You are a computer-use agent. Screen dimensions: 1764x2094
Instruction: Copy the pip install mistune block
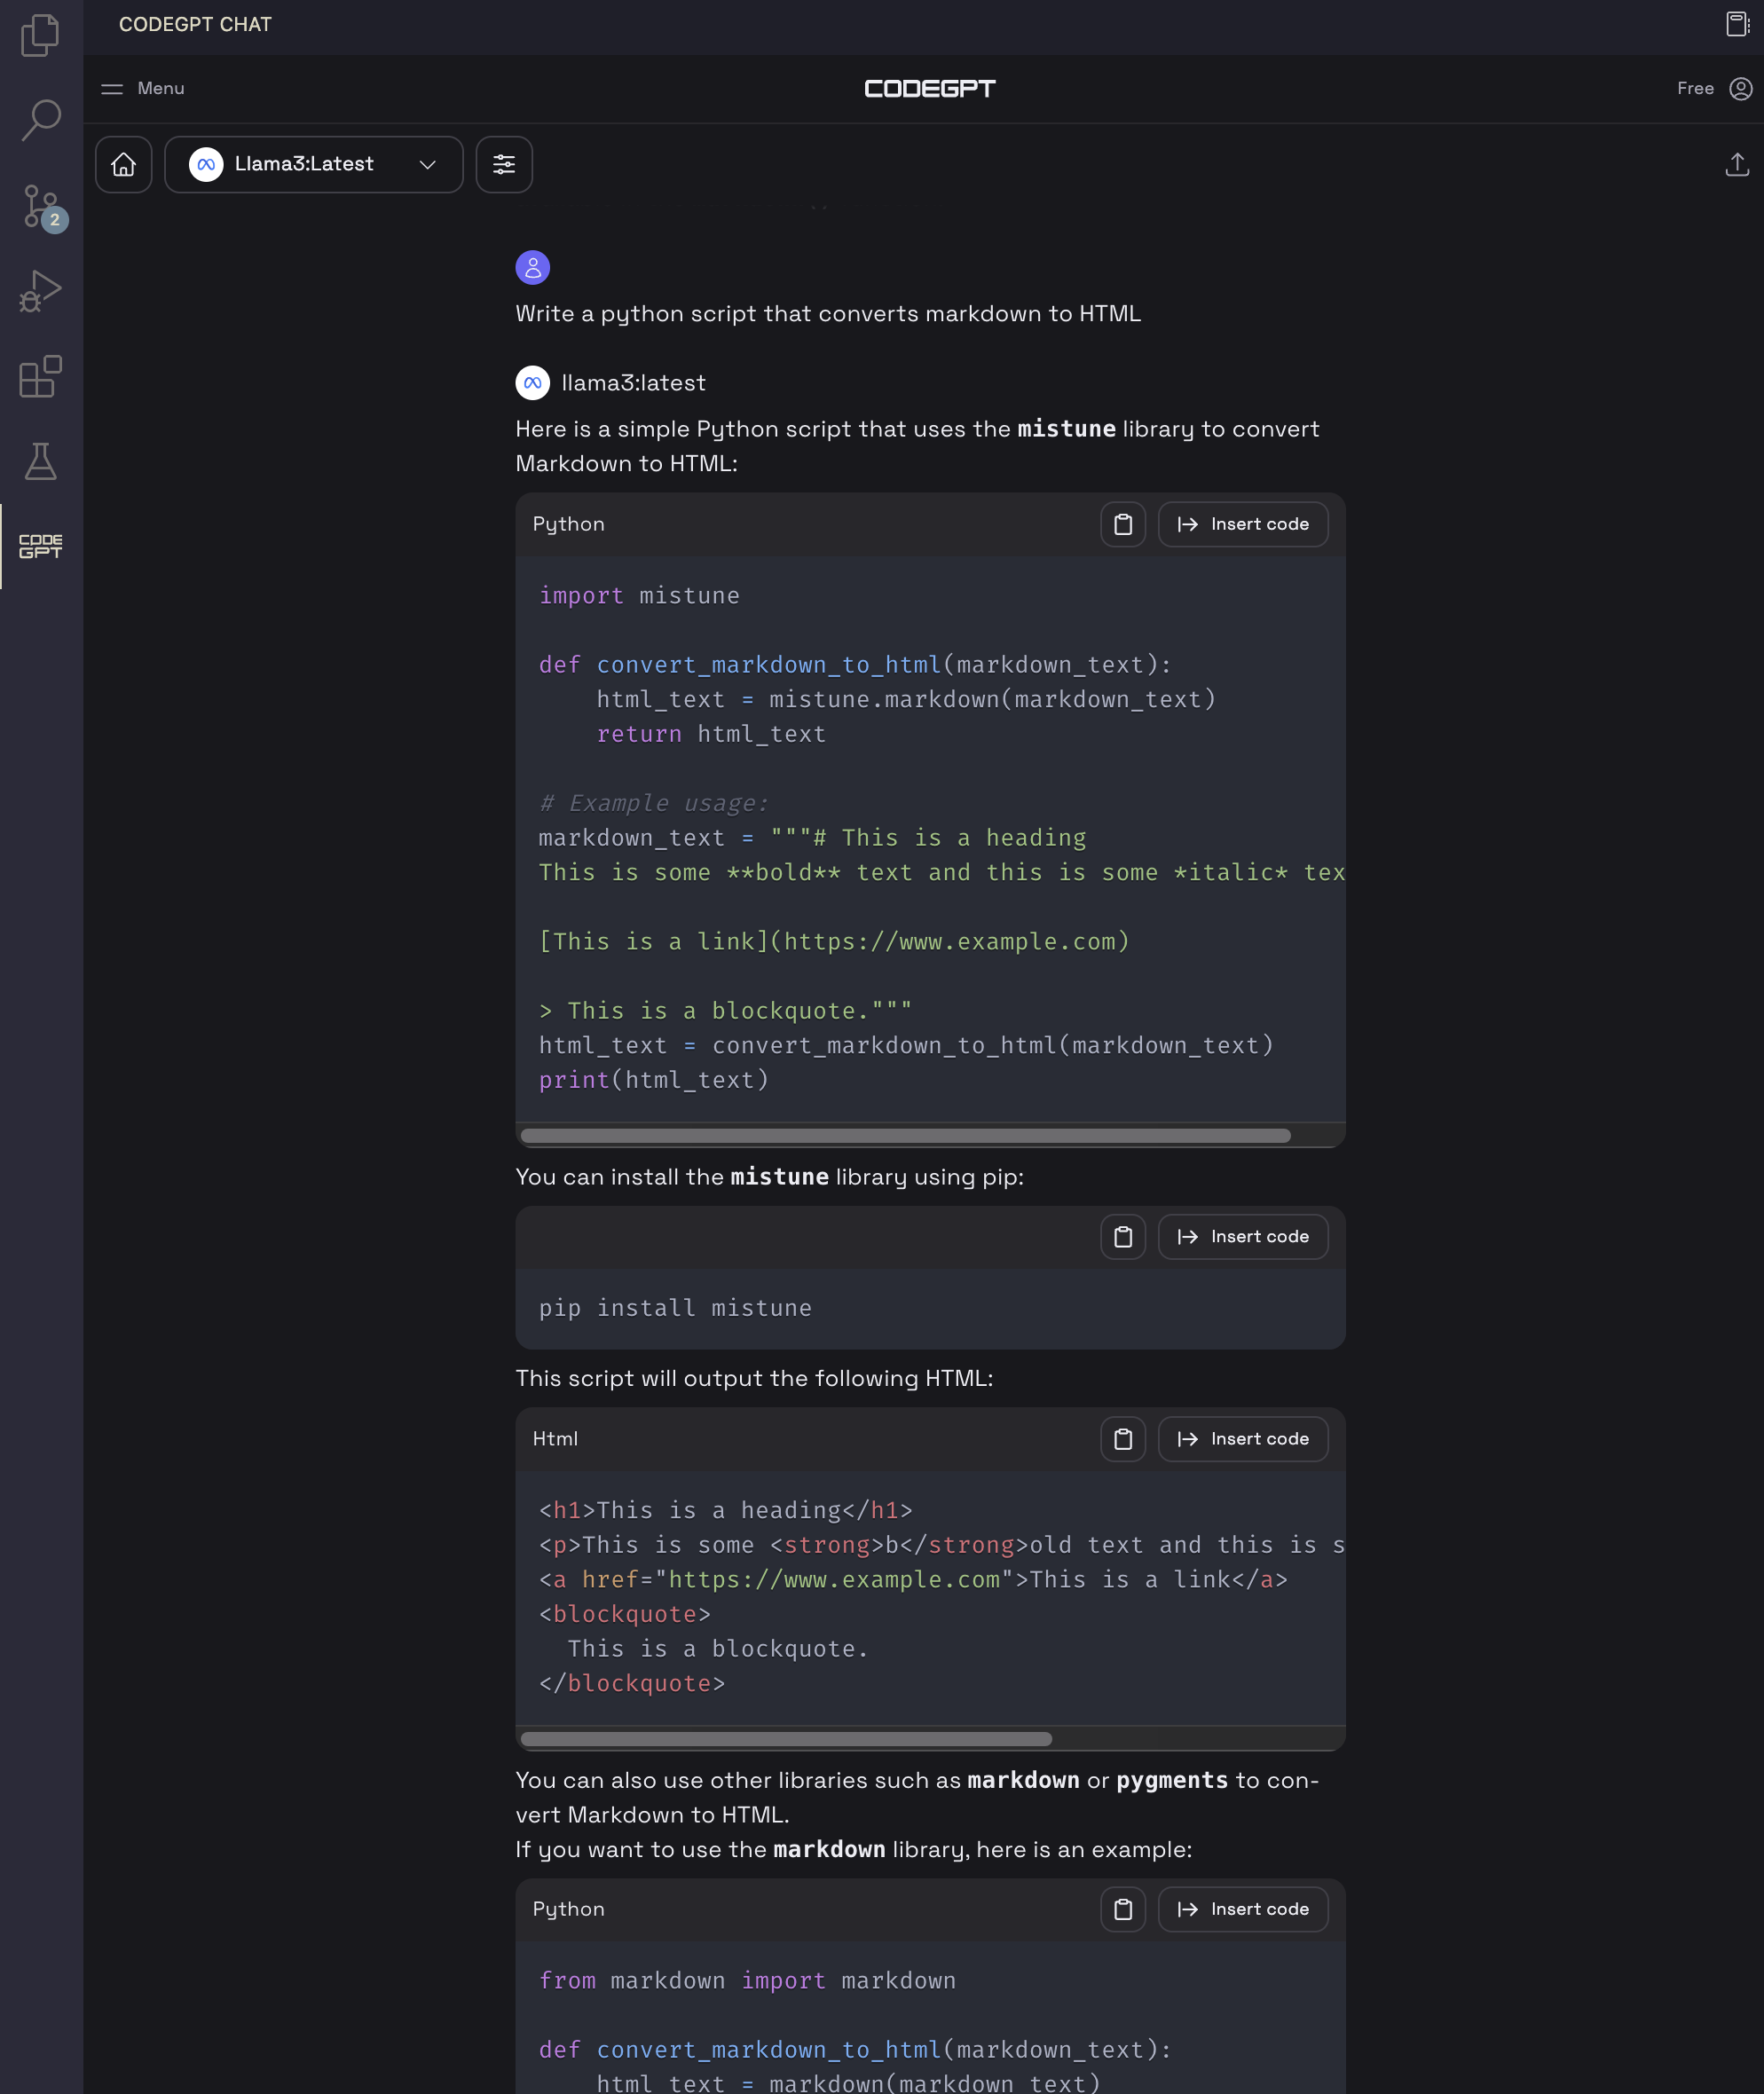(1123, 1237)
